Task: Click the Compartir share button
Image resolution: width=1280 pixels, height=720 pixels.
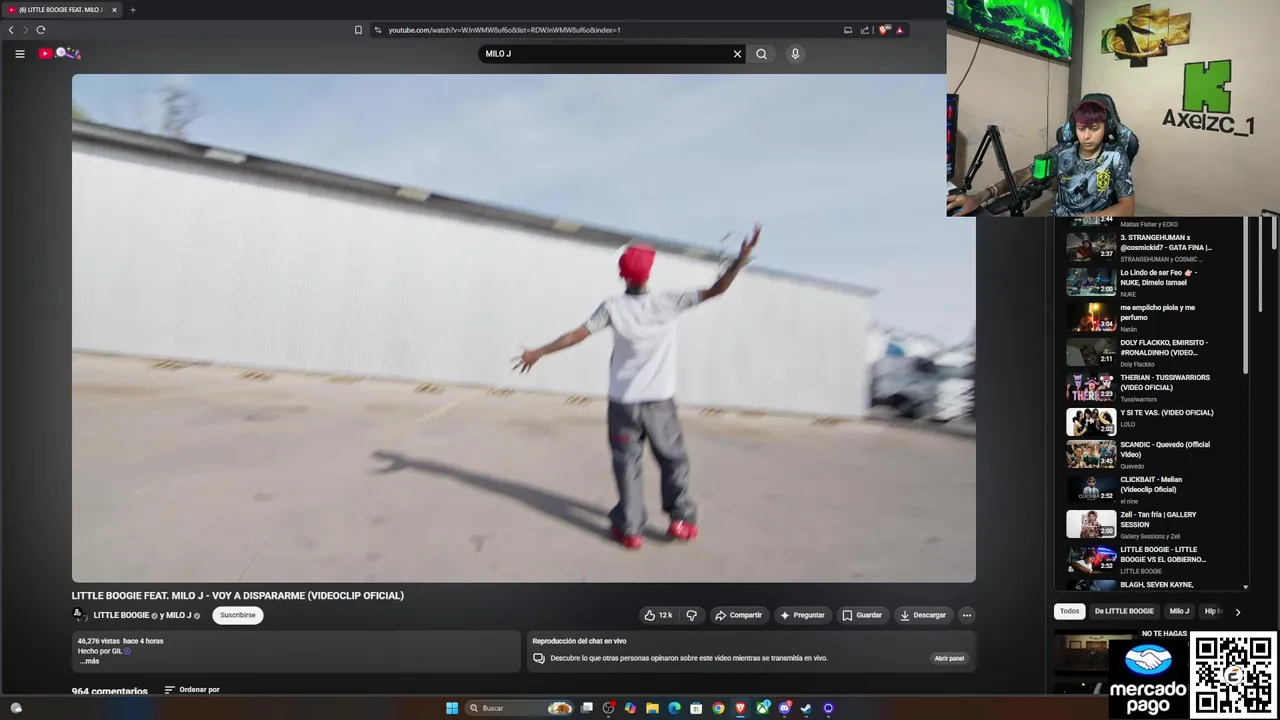Action: (738, 615)
